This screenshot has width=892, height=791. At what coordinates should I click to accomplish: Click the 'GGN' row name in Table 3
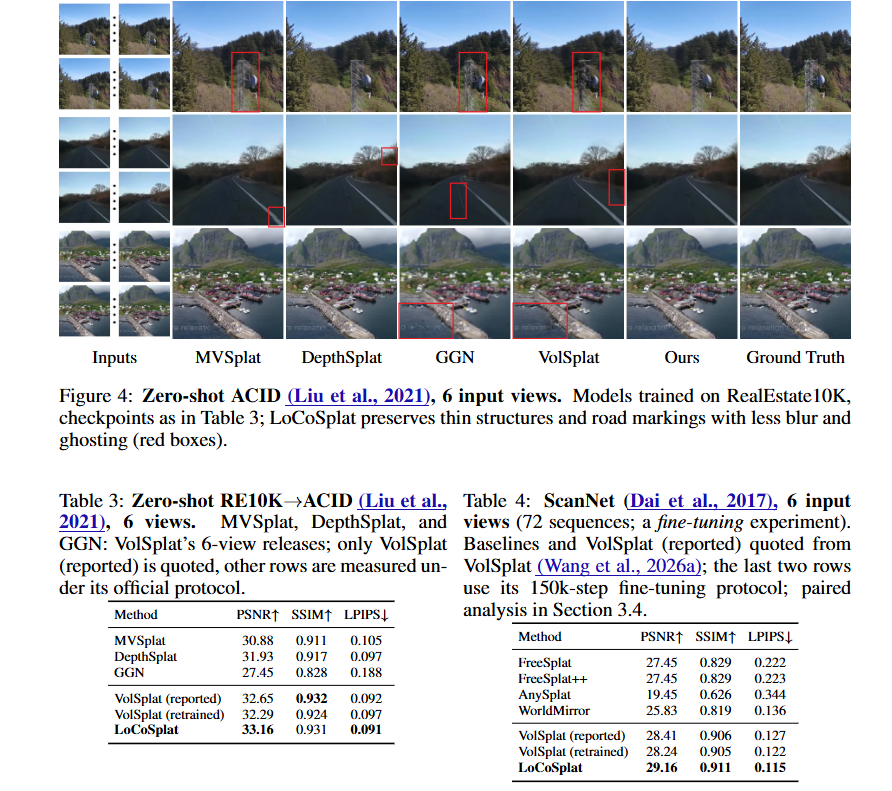pos(129,673)
